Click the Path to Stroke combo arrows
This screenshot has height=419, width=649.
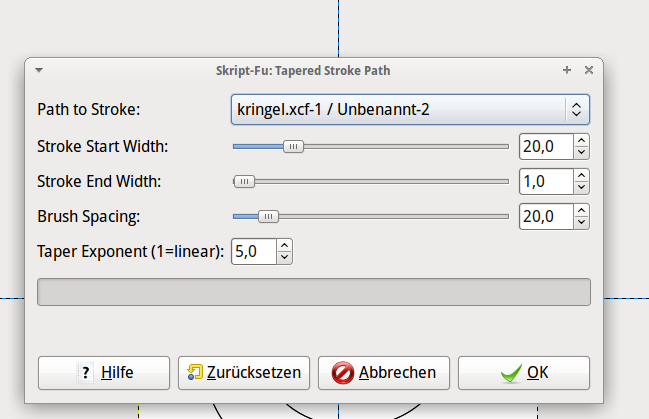pos(576,109)
